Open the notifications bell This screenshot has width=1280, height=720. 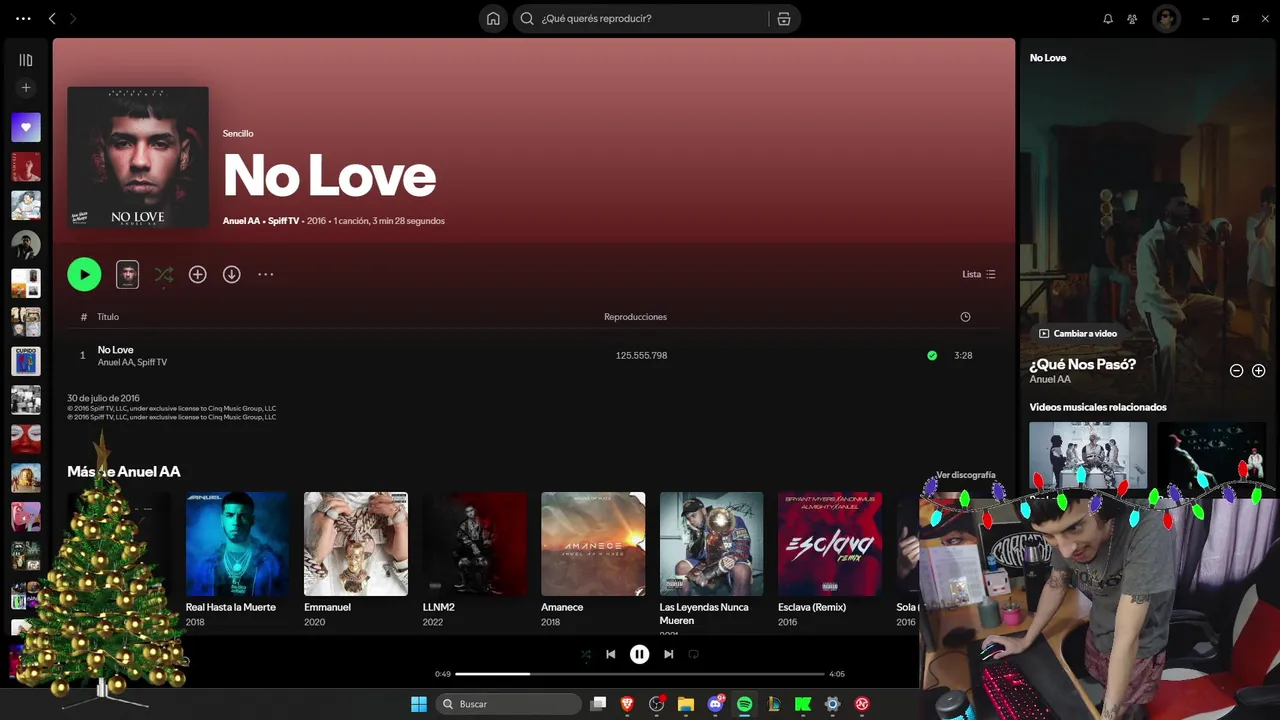pyautogui.click(x=1108, y=18)
